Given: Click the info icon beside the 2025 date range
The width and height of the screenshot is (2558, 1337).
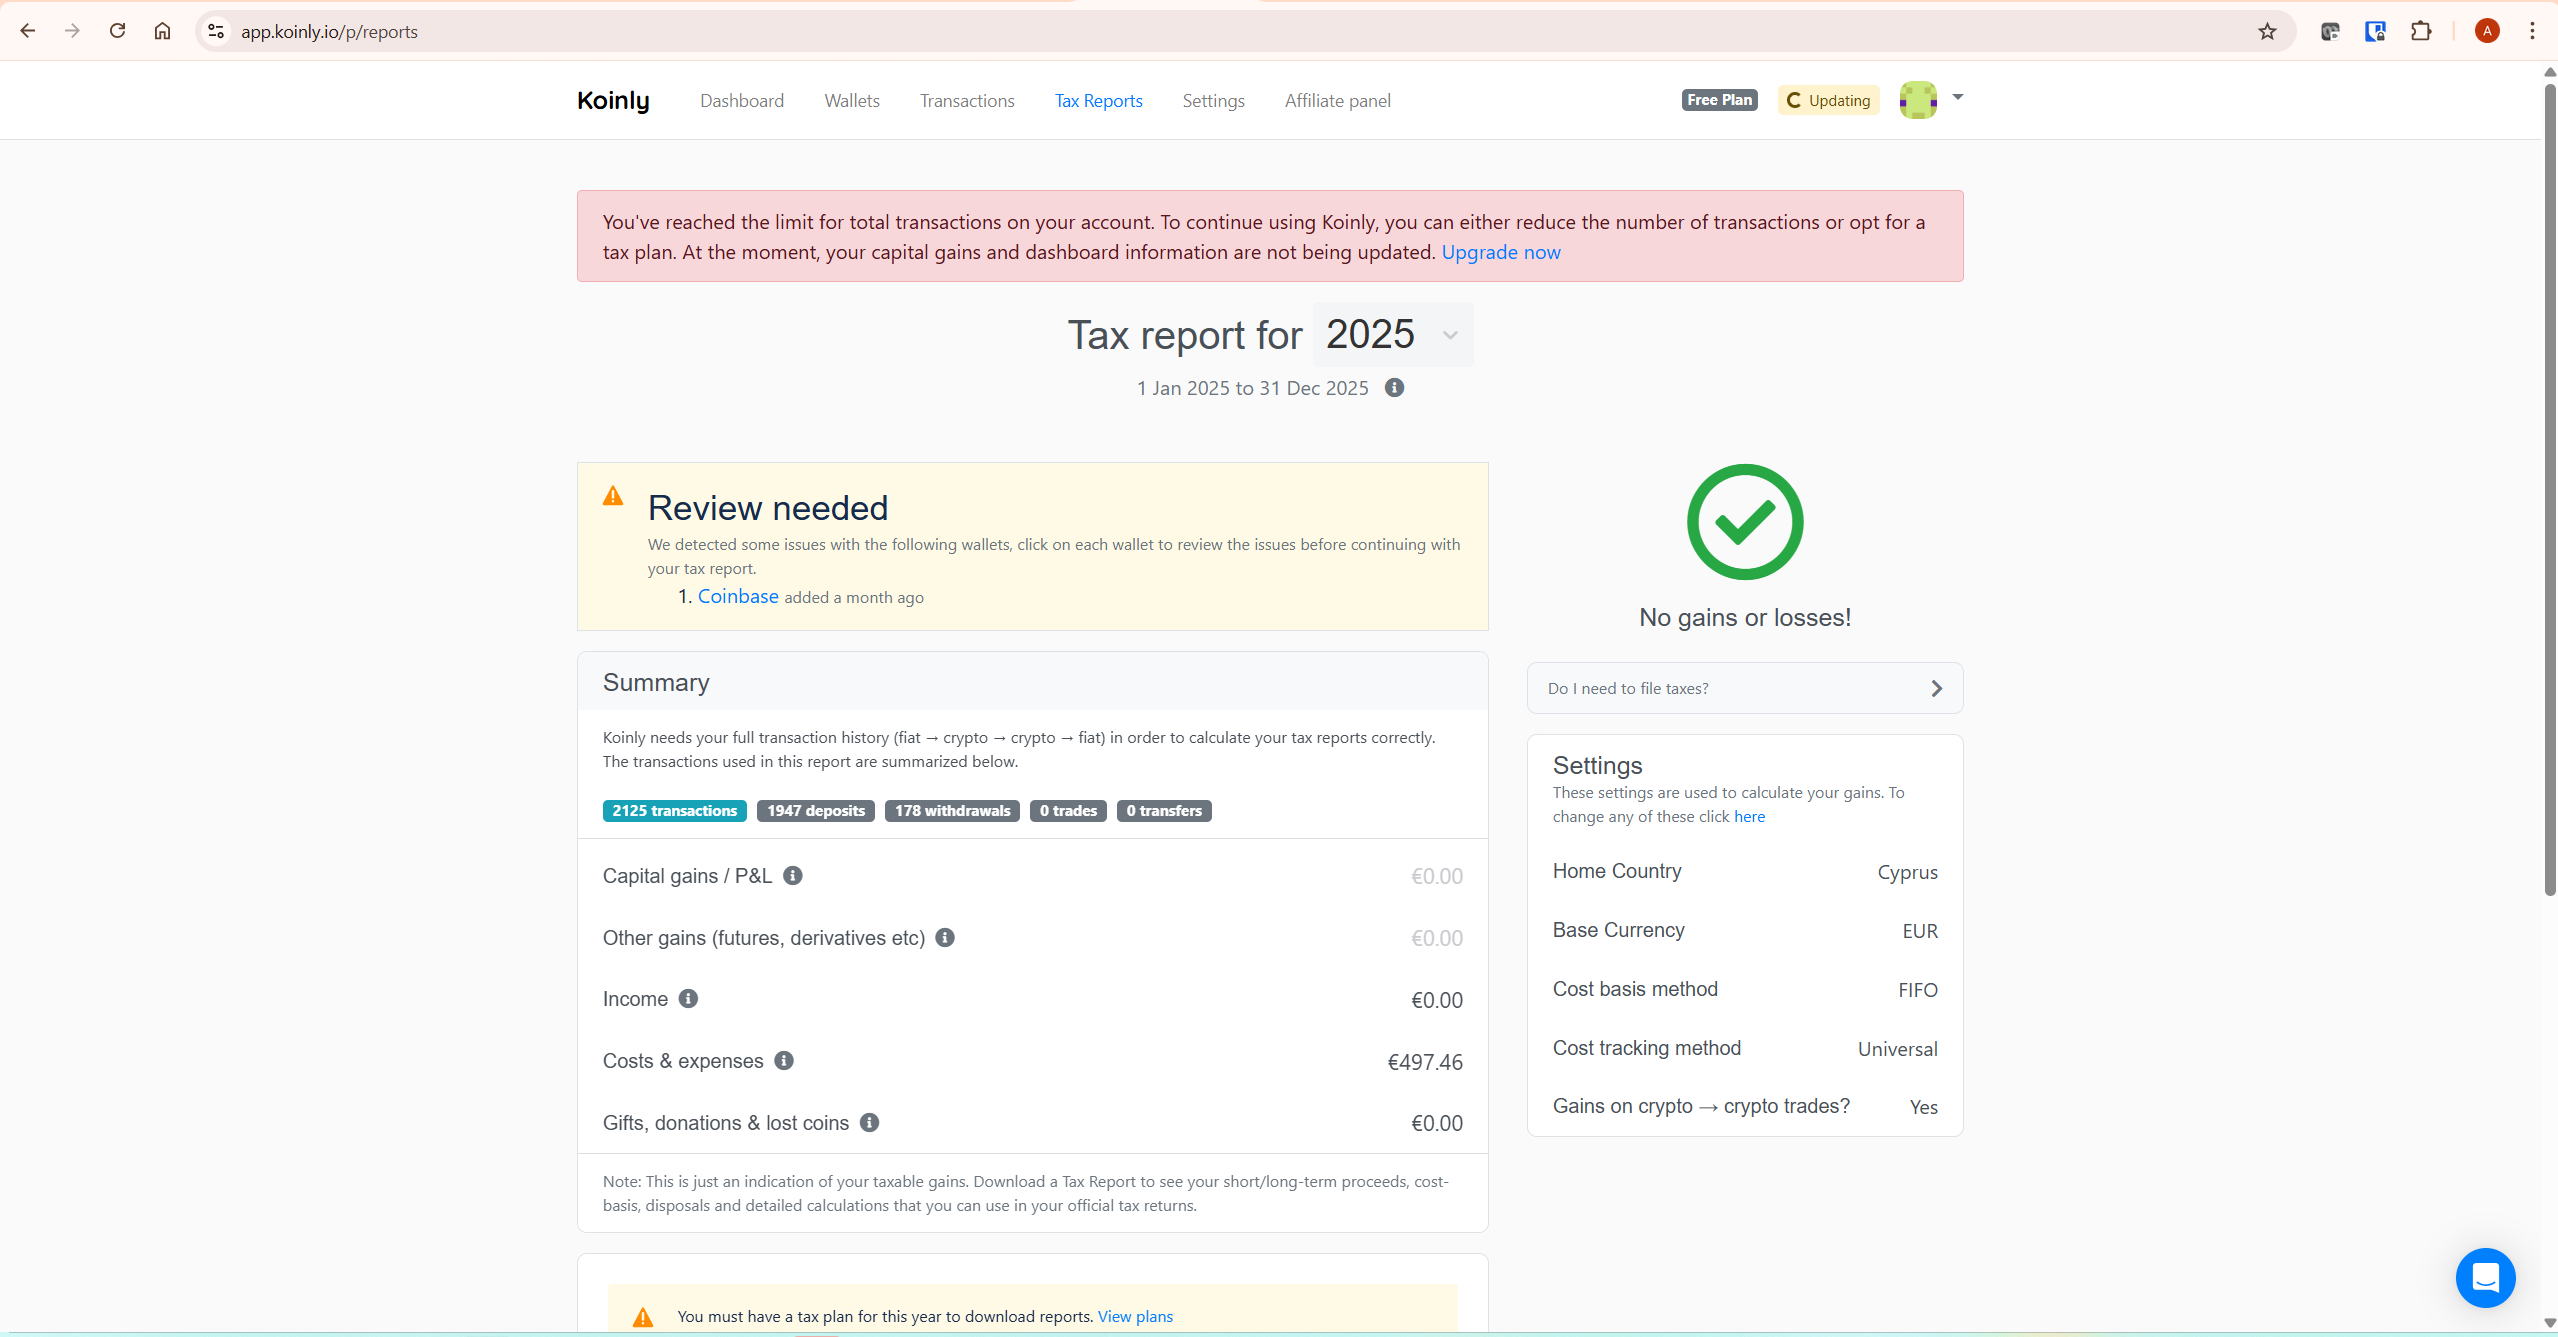Looking at the screenshot, I should (1395, 388).
